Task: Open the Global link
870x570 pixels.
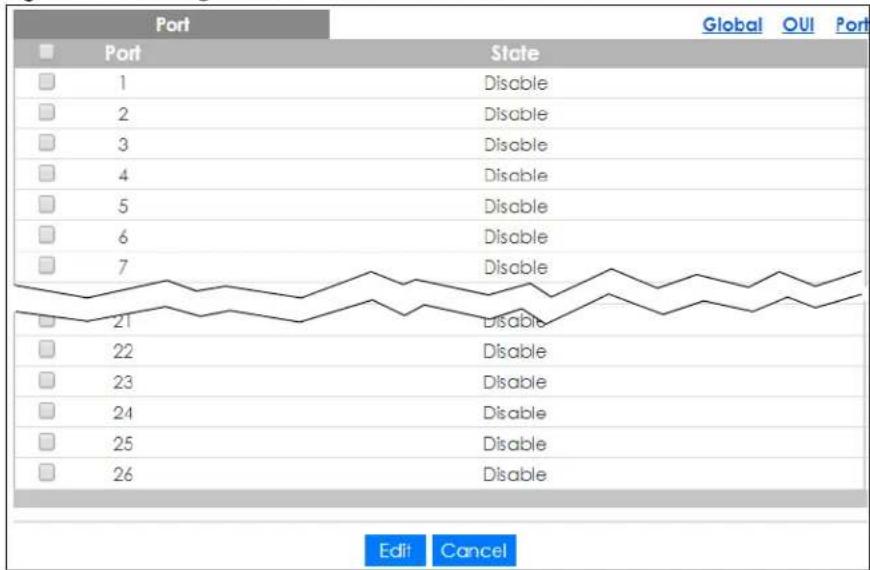Action: (732, 24)
